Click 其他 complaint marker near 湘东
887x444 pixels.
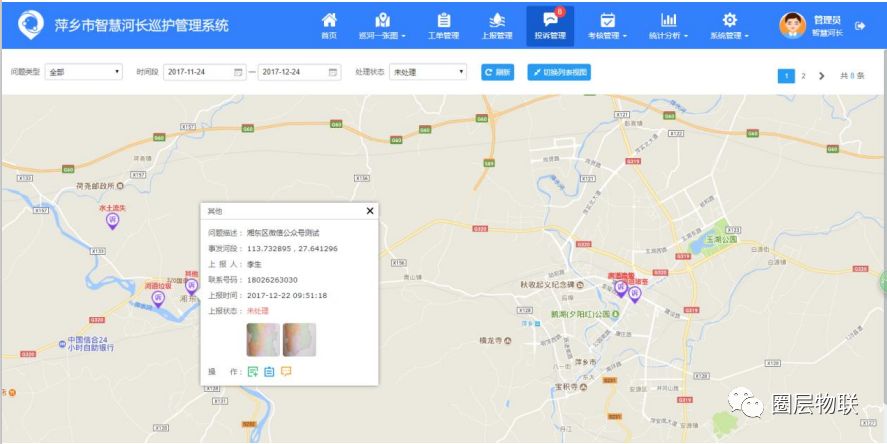192,286
